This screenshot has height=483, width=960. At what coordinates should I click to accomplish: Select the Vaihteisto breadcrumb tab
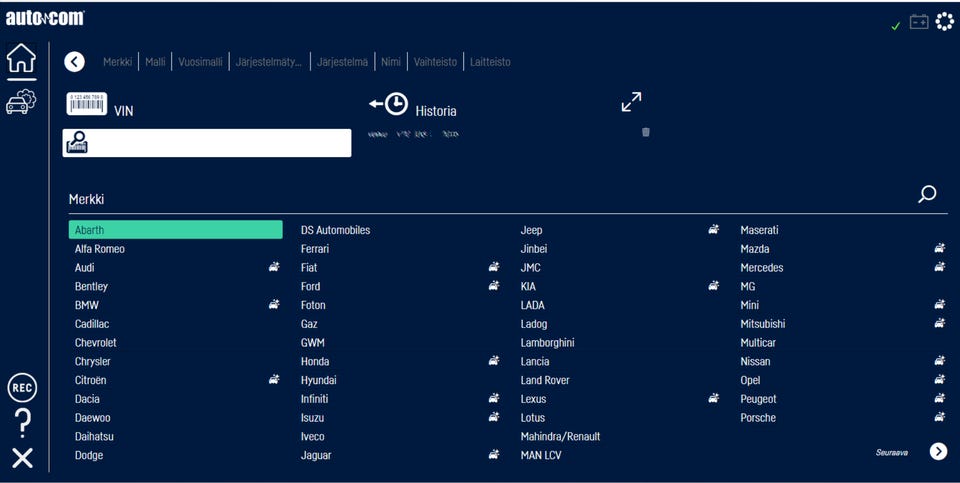click(x=435, y=62)
